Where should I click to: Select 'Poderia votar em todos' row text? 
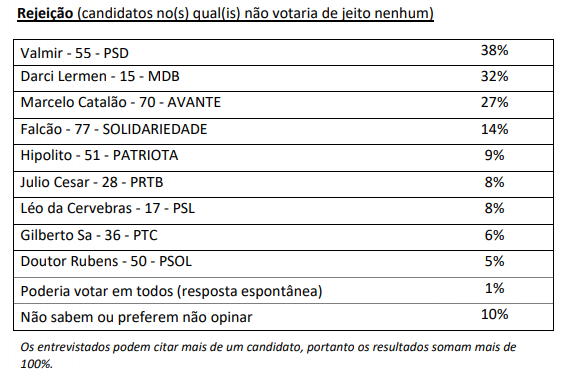click(x=171, y=291)
